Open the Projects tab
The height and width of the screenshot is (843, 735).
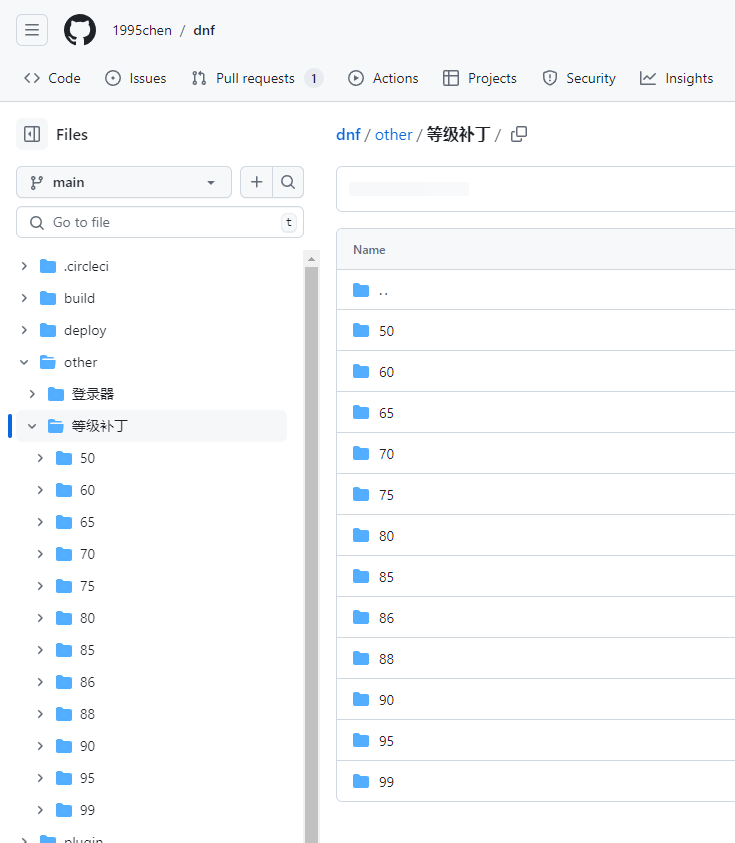(x=480, y=78)
